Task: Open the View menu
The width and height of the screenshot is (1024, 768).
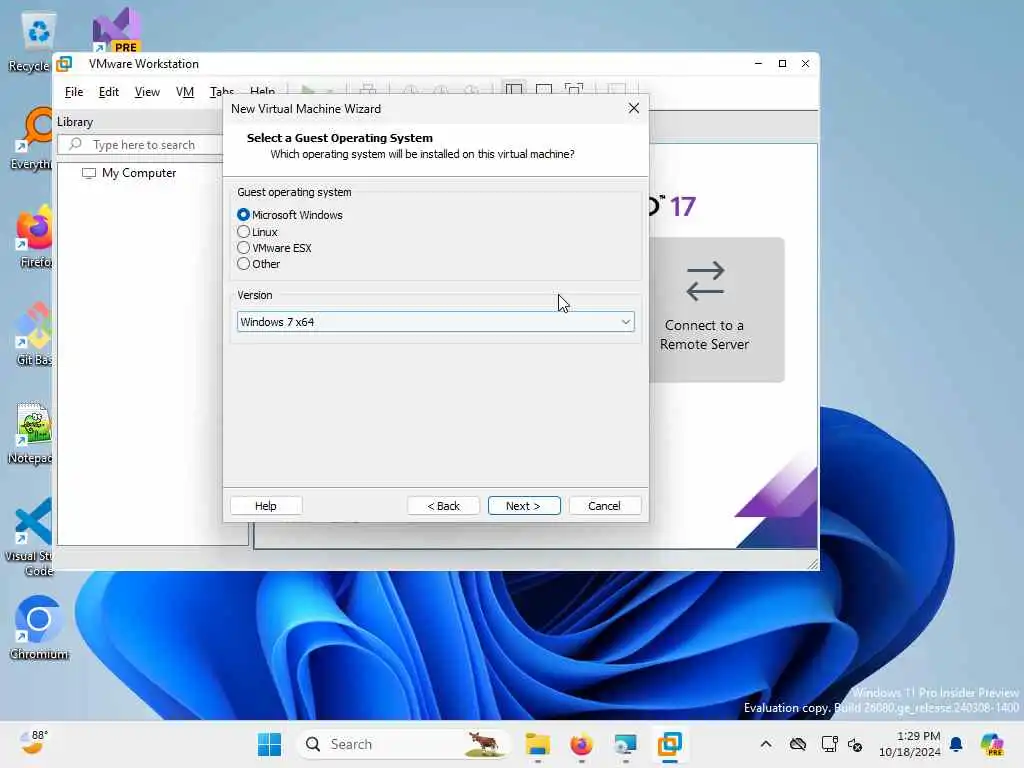Action: point(147,92)
